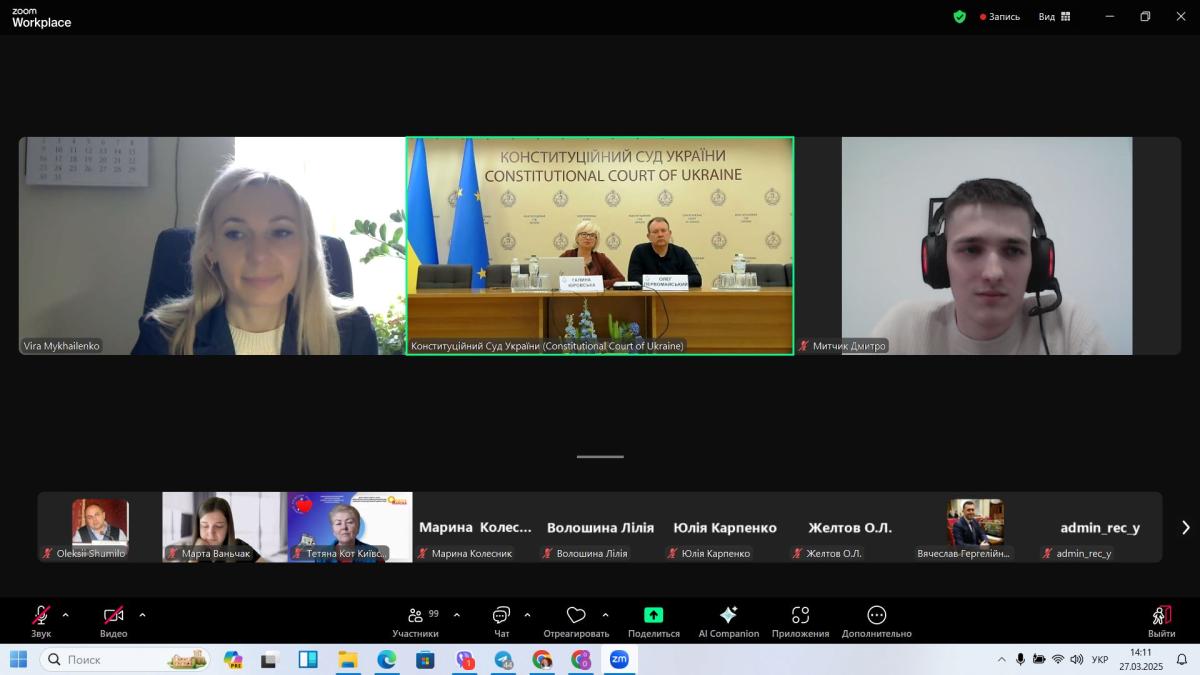Leave the meeting

1161,620
